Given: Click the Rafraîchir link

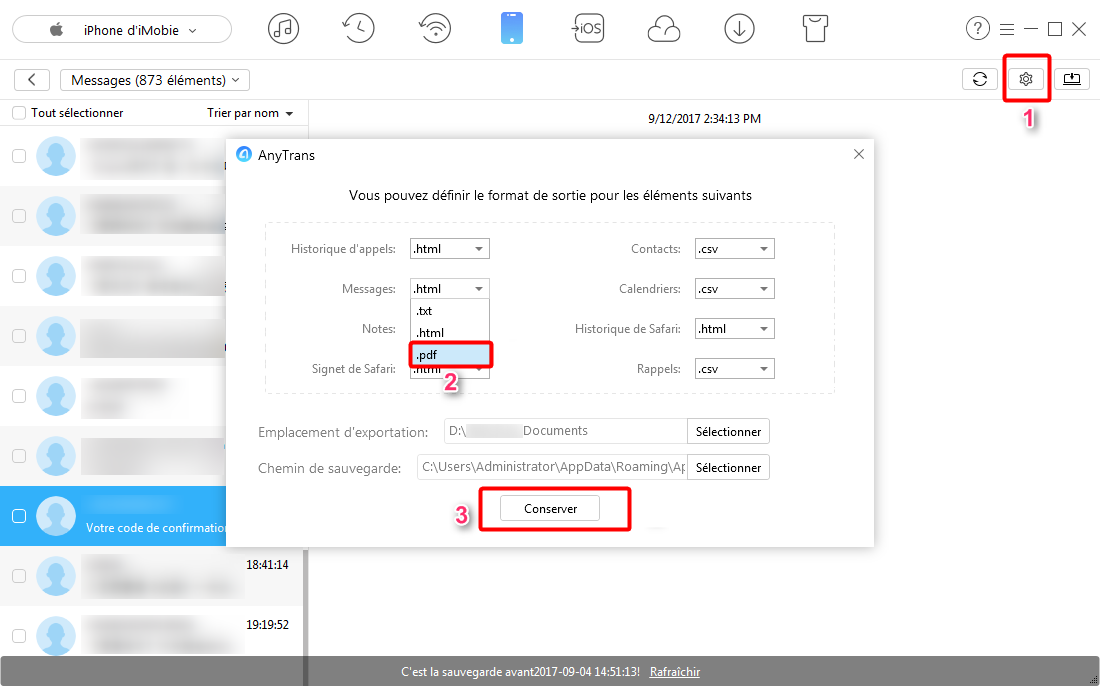Looking at the screenshot, I should pos(675,671).
